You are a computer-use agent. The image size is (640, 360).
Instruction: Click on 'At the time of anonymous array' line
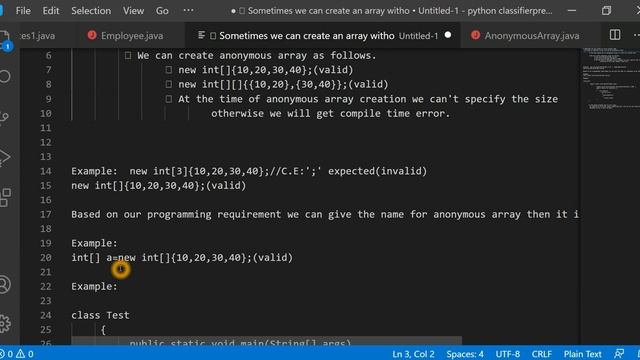368,99
